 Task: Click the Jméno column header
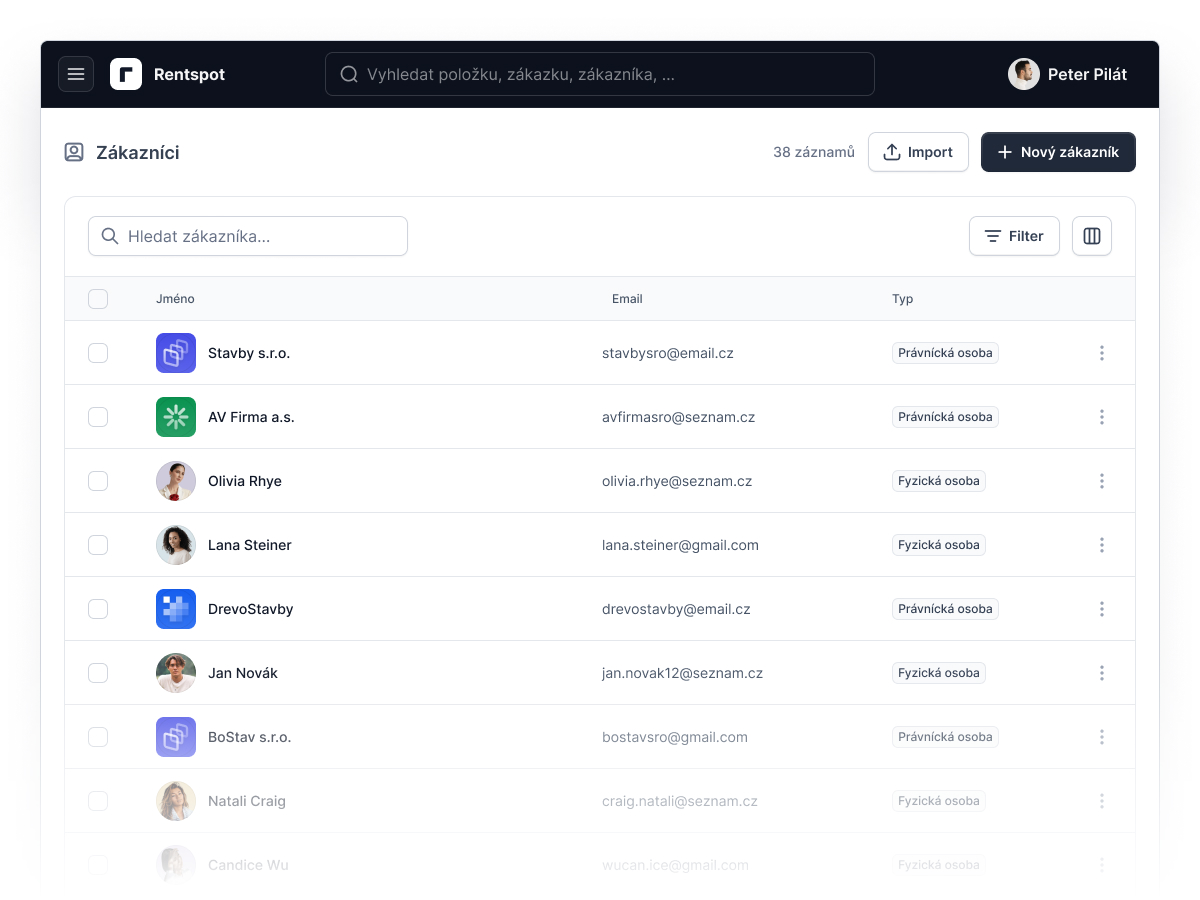[175, 299]
